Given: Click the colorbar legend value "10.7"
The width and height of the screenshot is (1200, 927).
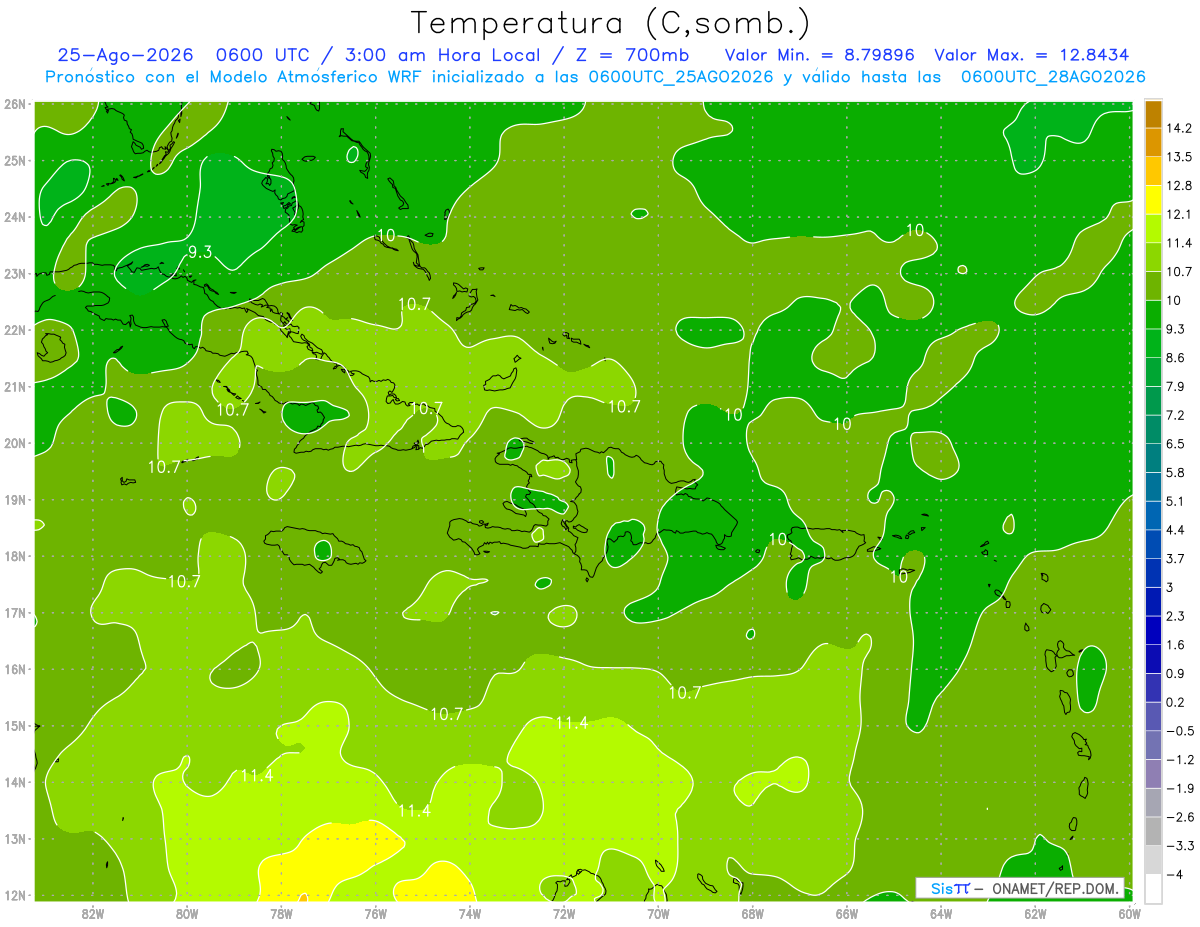Looking at the screenshot, I should click(1179, 271).
